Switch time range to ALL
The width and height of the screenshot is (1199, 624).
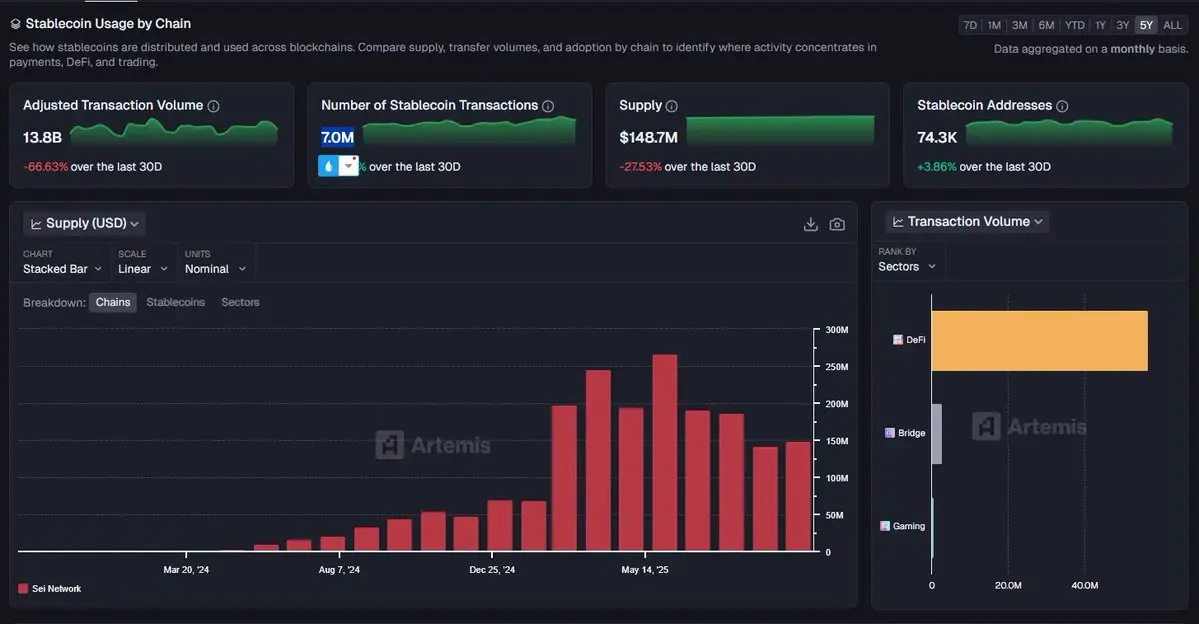[1172, 25]
